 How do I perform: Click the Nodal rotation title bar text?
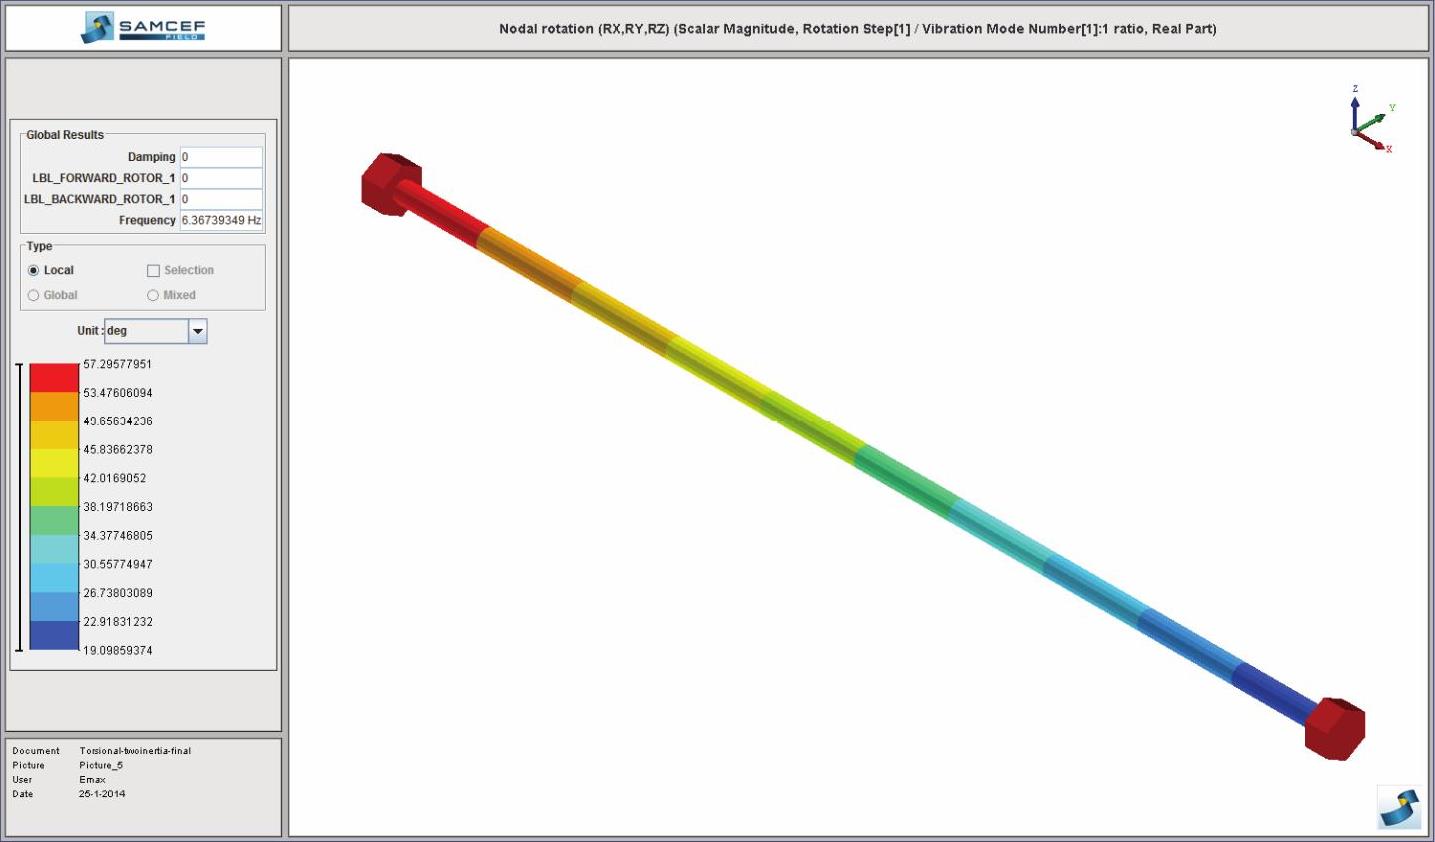click(x=857, y=29)
